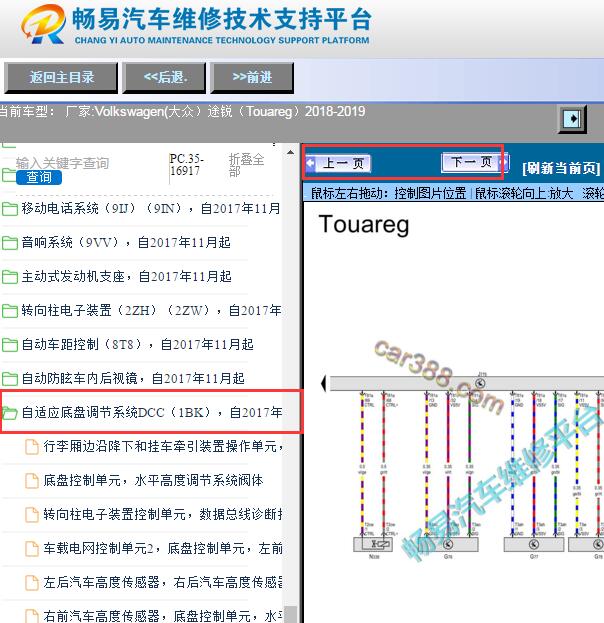Click the 刷新当前页 link
This screenshot has height=623, width=604.
(x=561, y=168)
